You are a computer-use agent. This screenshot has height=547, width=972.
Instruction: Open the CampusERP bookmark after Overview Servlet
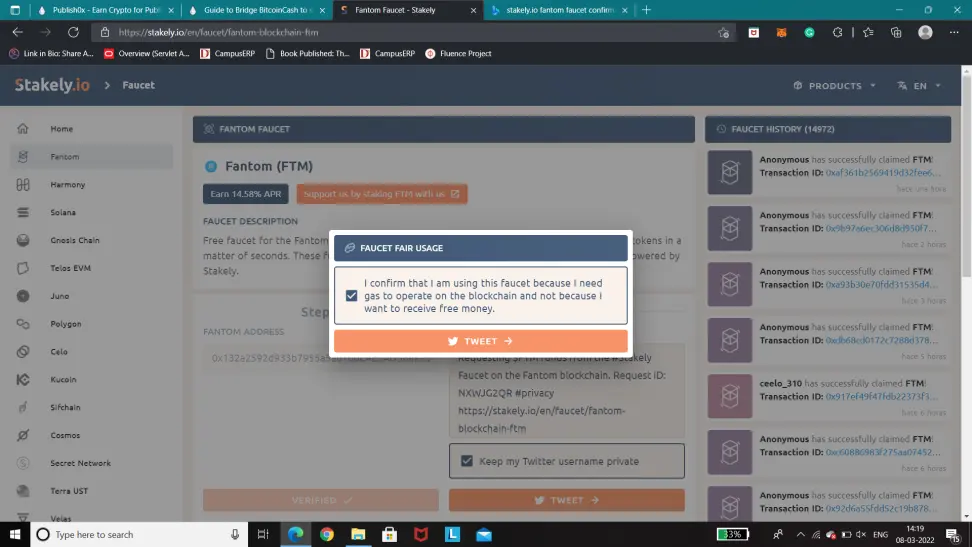228,53
